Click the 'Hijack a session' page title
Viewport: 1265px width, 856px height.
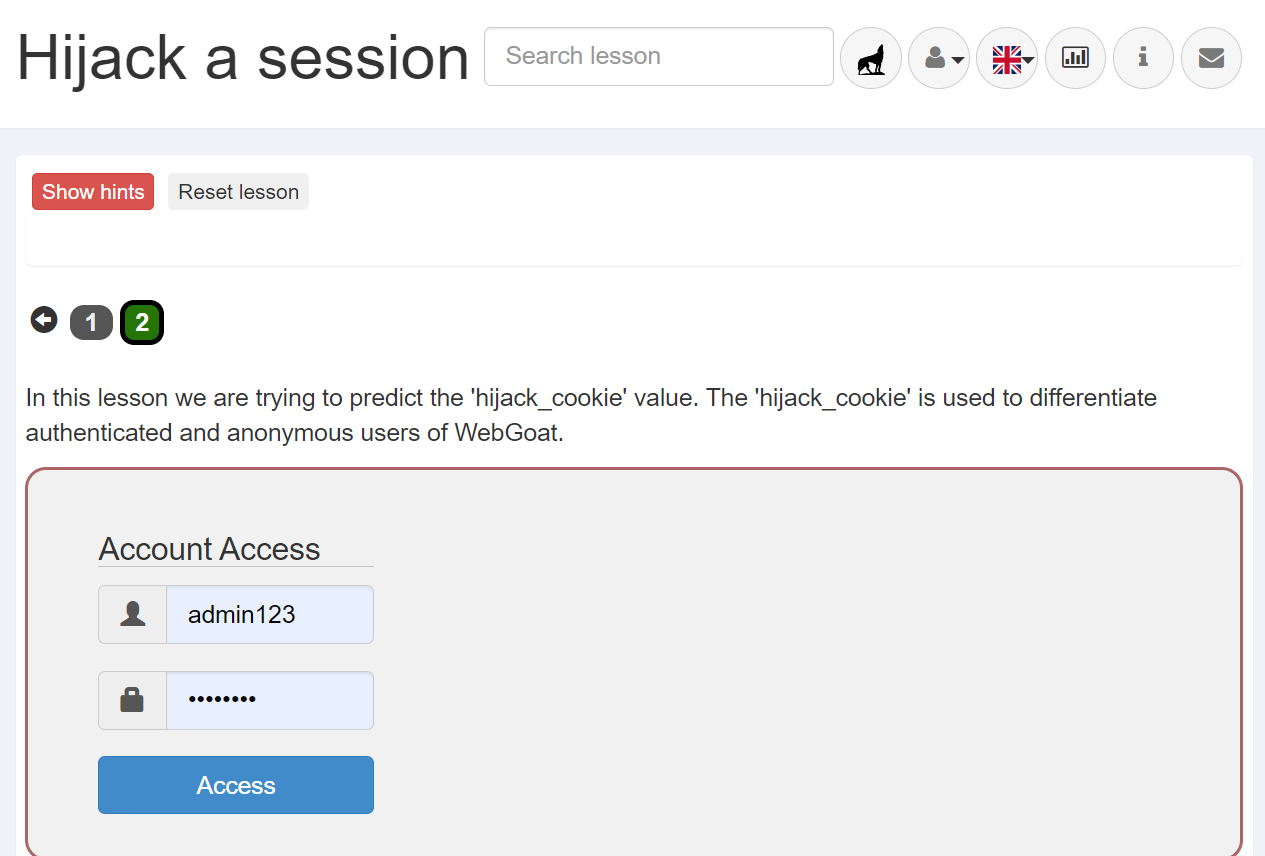click(x=243, y=58)
